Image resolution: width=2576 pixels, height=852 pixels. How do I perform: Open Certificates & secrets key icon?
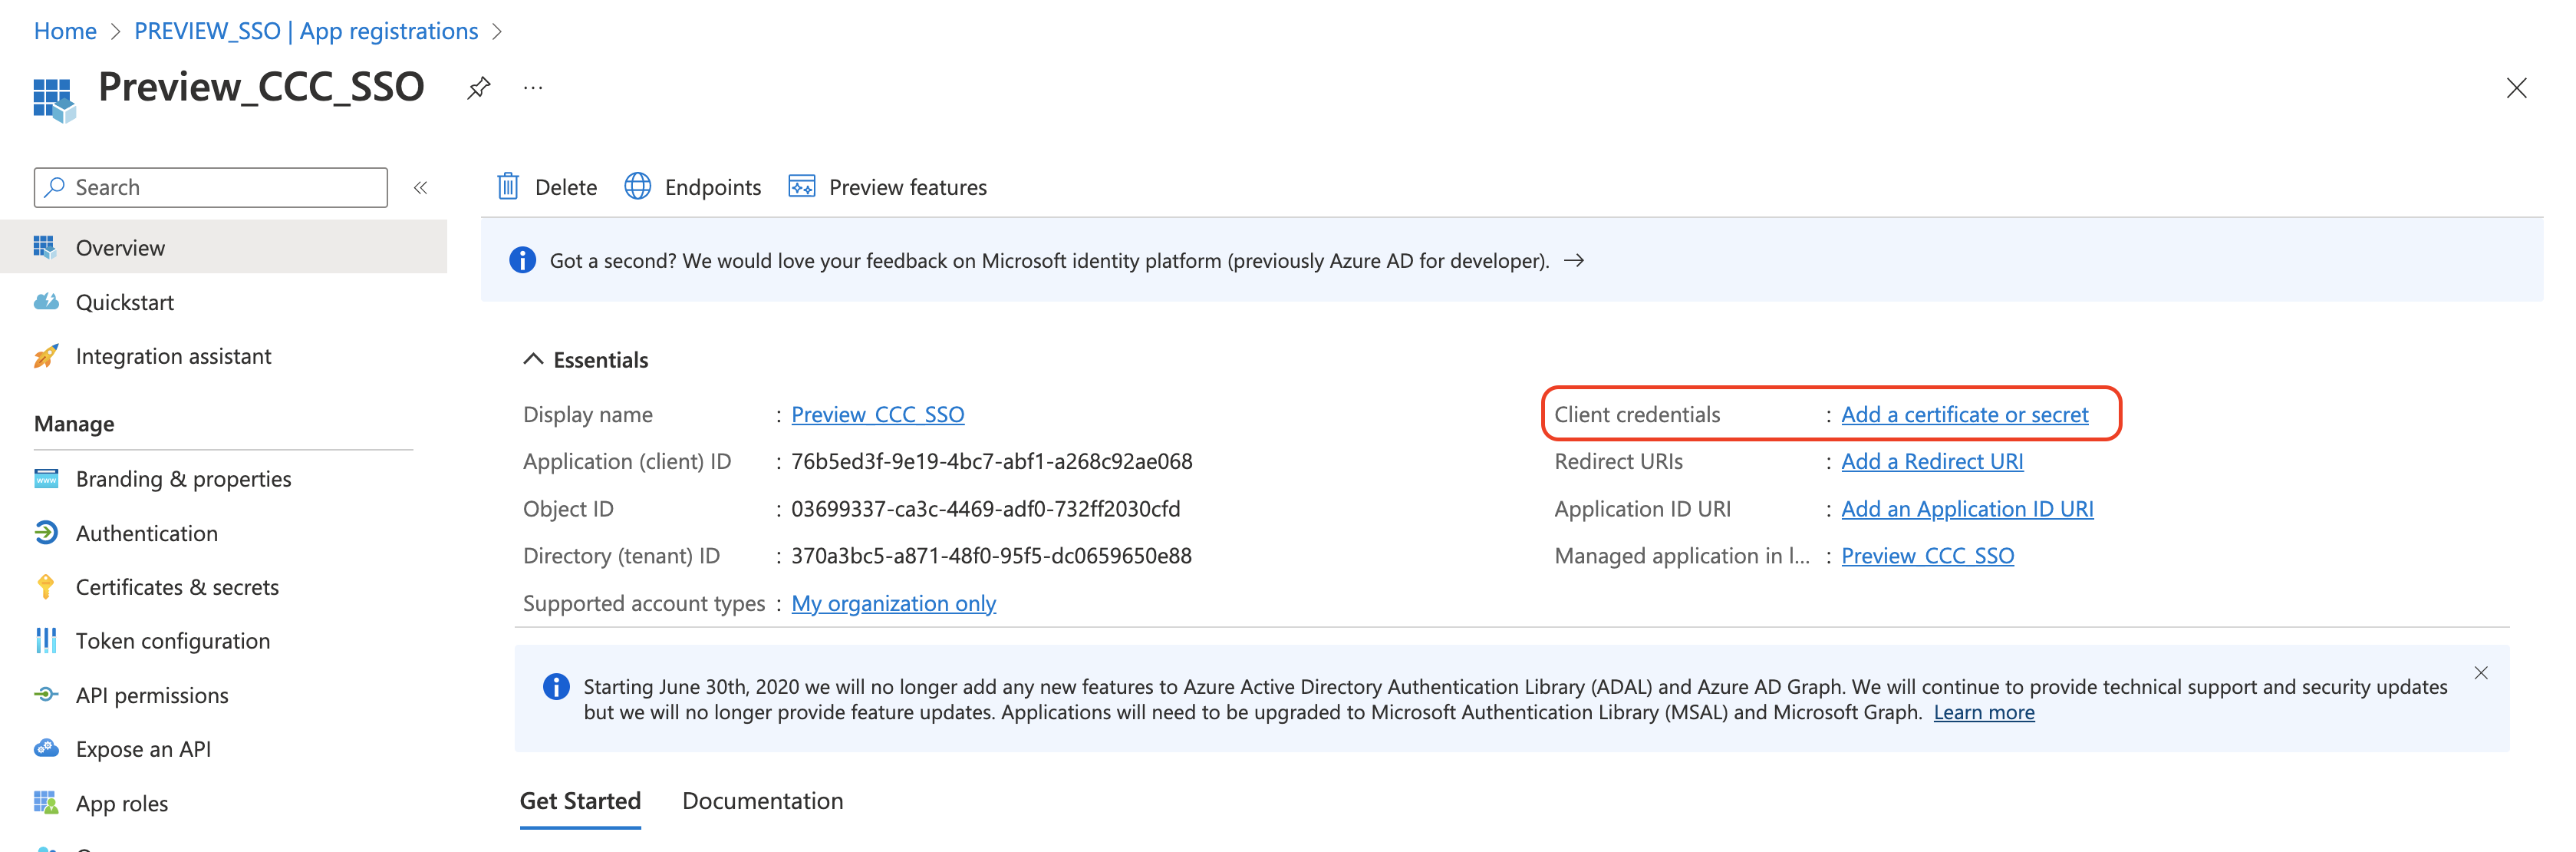(46, 587)
